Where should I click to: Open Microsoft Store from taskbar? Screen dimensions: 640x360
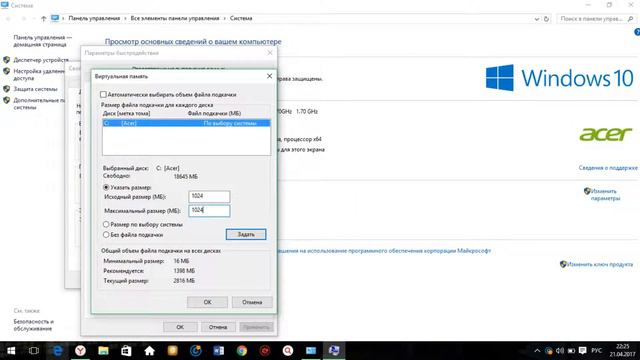[126, 351]
